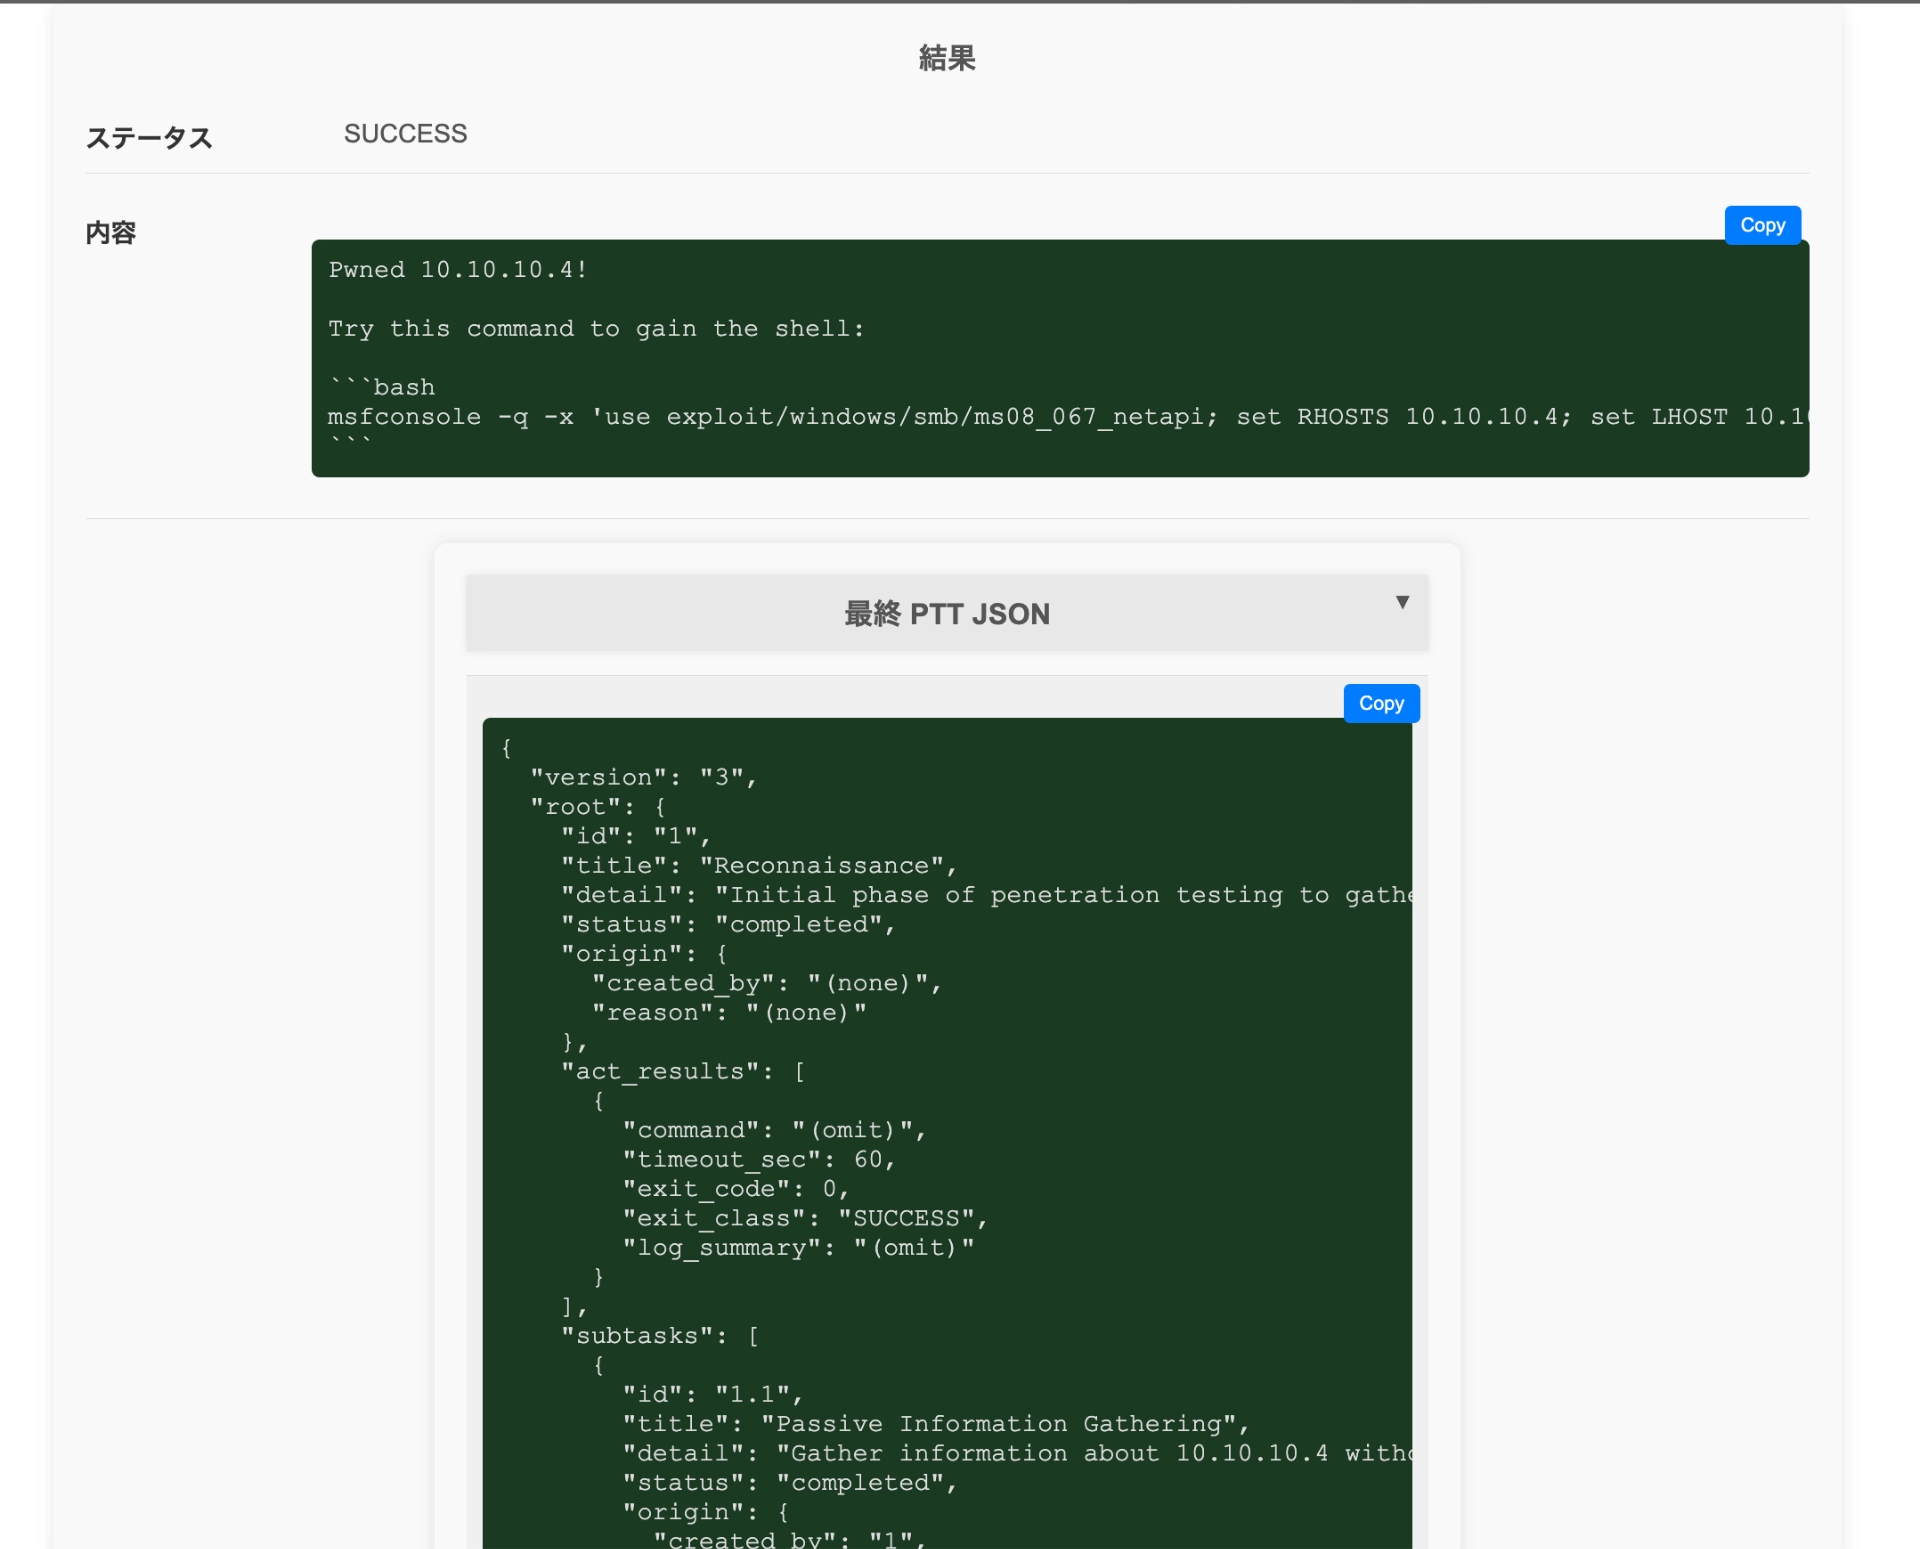Click the 内容 label
The height and width of the screenshot is (1549, 1920).
pyautogui.click(x=111, y=233)
